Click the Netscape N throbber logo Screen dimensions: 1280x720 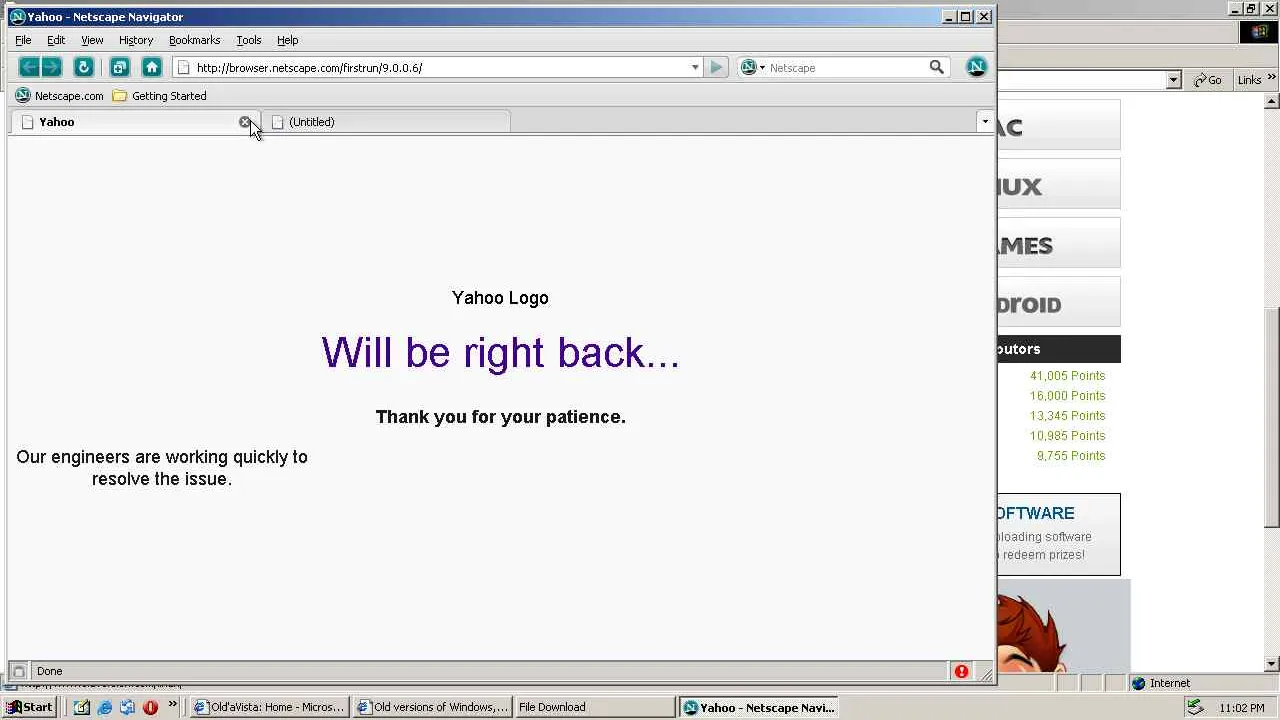pyautogui.click(x=976, y=67)
